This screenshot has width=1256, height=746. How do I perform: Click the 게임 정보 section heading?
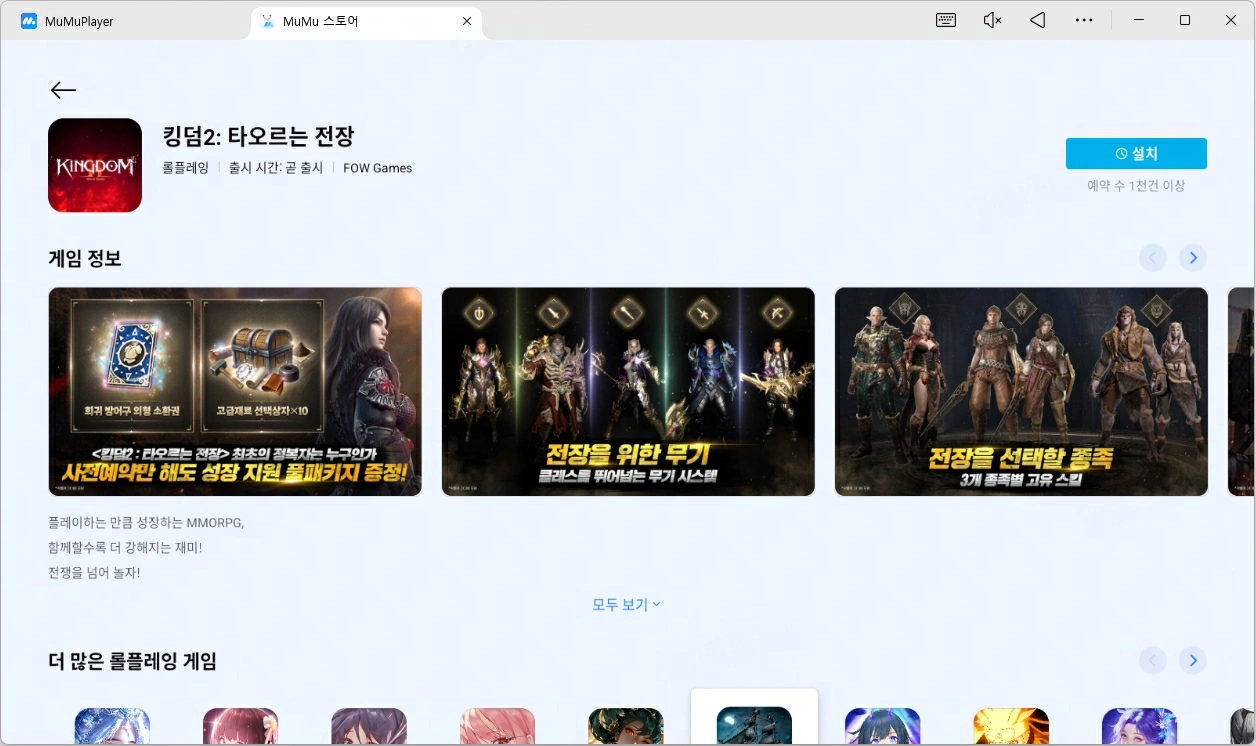[85, 258]
